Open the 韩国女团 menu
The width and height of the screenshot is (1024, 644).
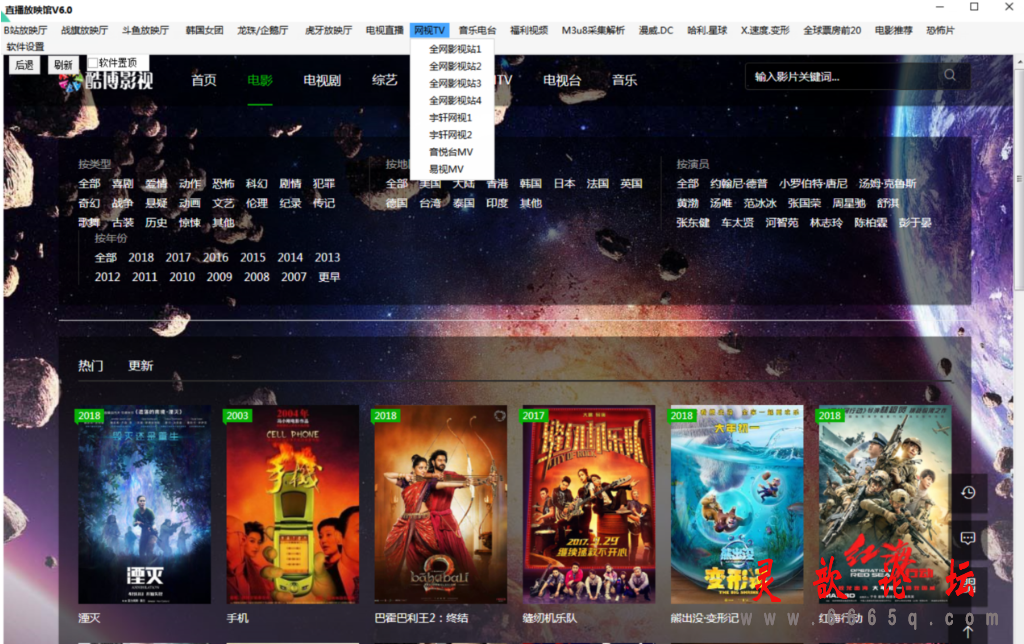pos(204,30)
